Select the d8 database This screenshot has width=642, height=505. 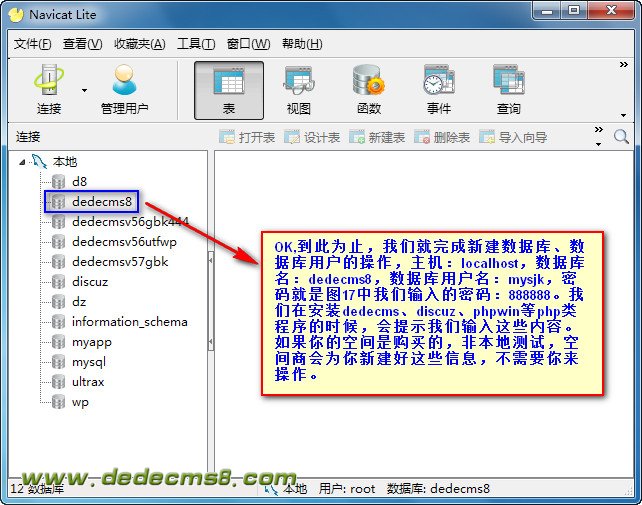point(79,181)
